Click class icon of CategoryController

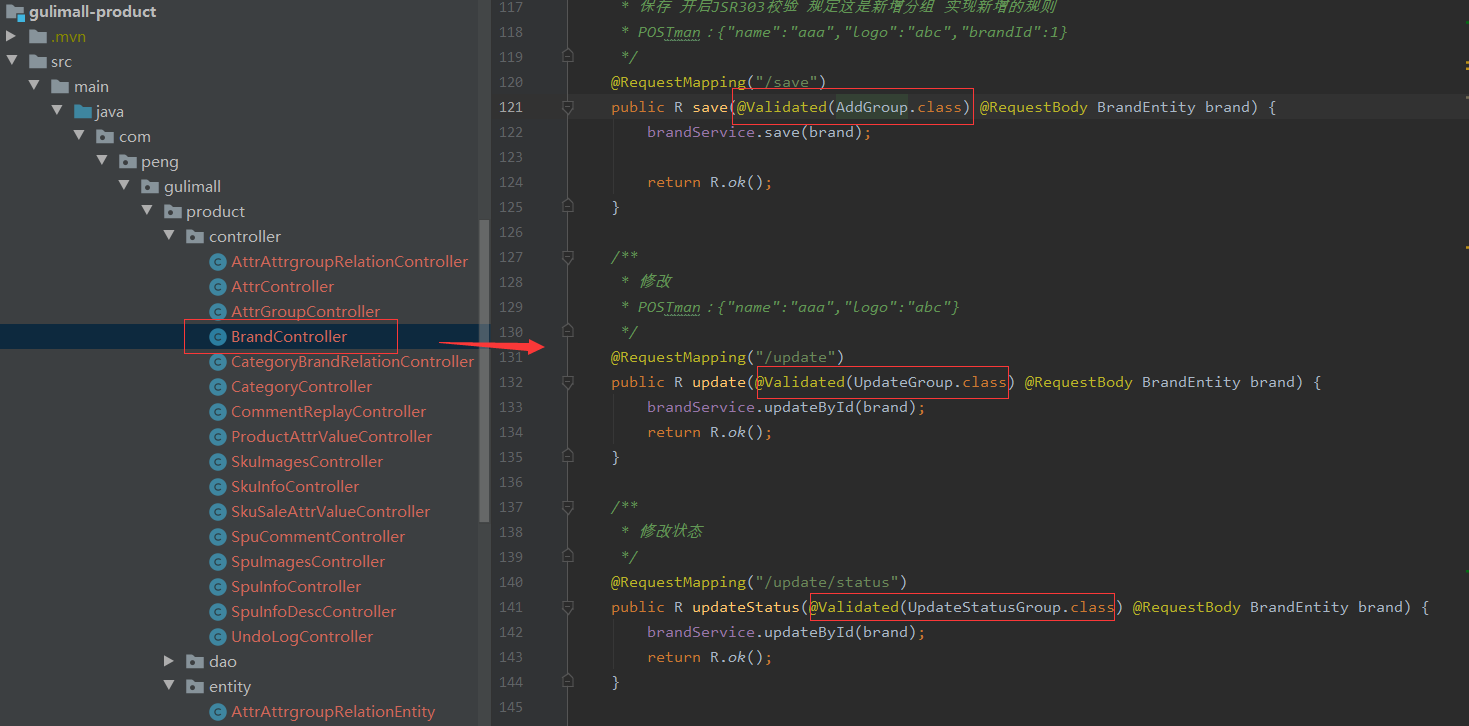(217, 387)
